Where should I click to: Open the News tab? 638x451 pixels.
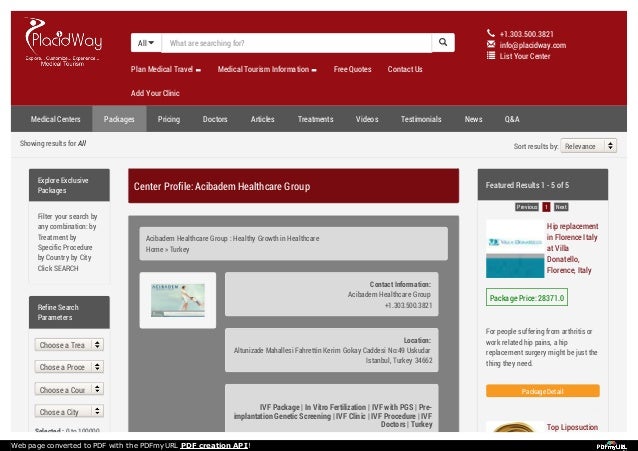click(473, 119)
